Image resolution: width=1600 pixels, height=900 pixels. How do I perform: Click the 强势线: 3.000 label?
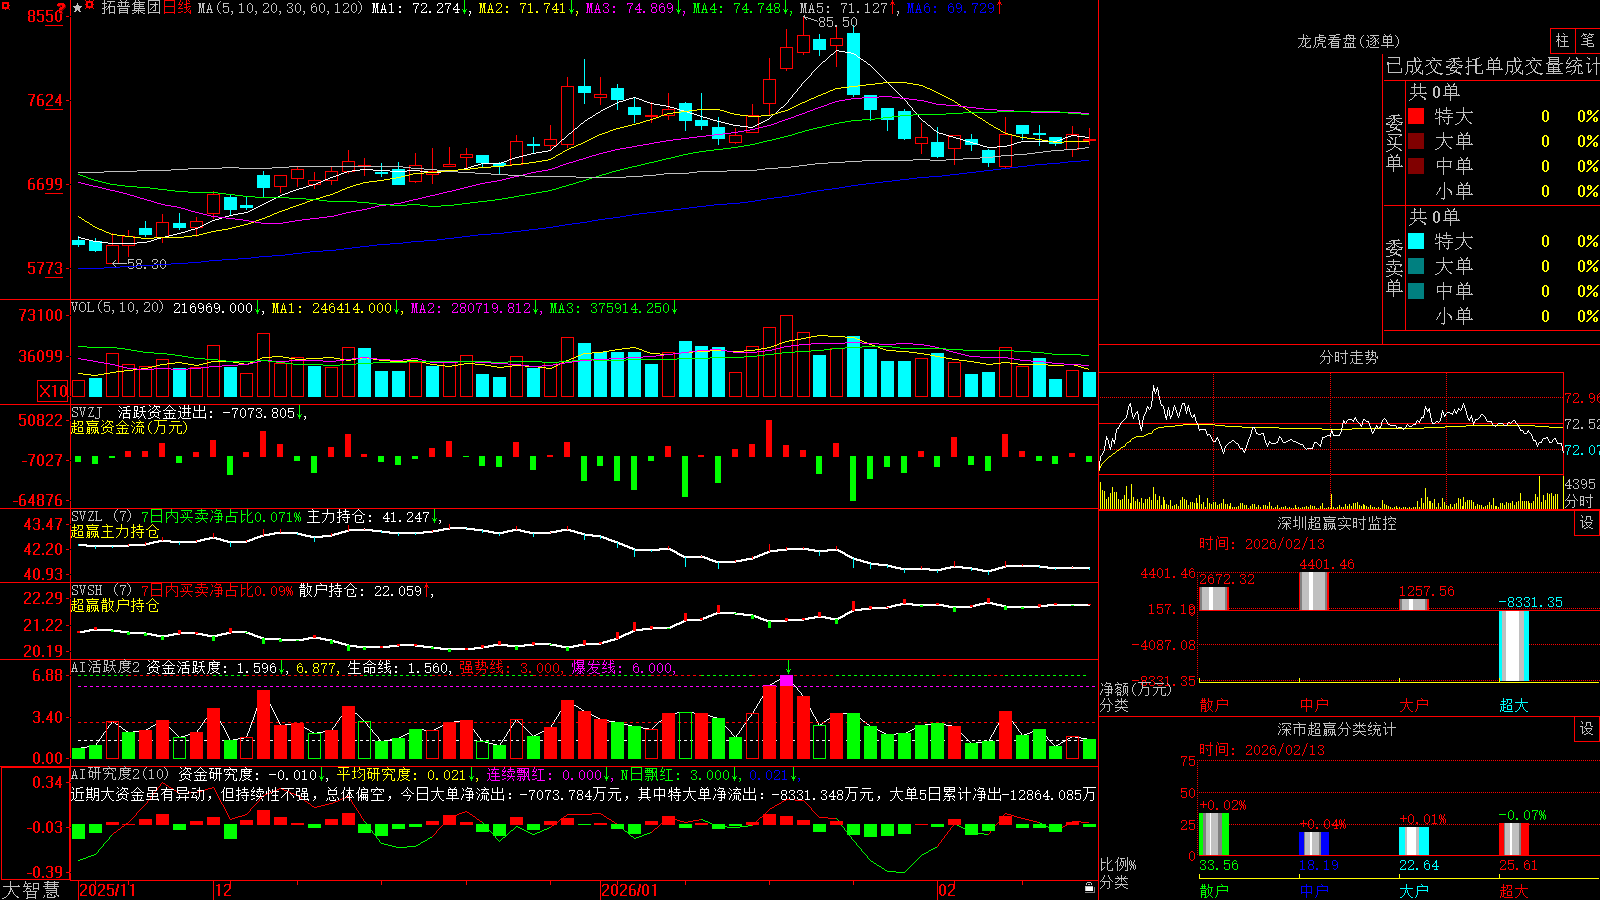(509, 667)
